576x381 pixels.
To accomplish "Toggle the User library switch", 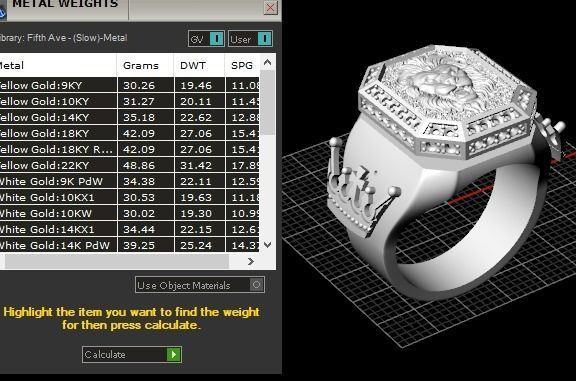I will [x=250, y=39].
